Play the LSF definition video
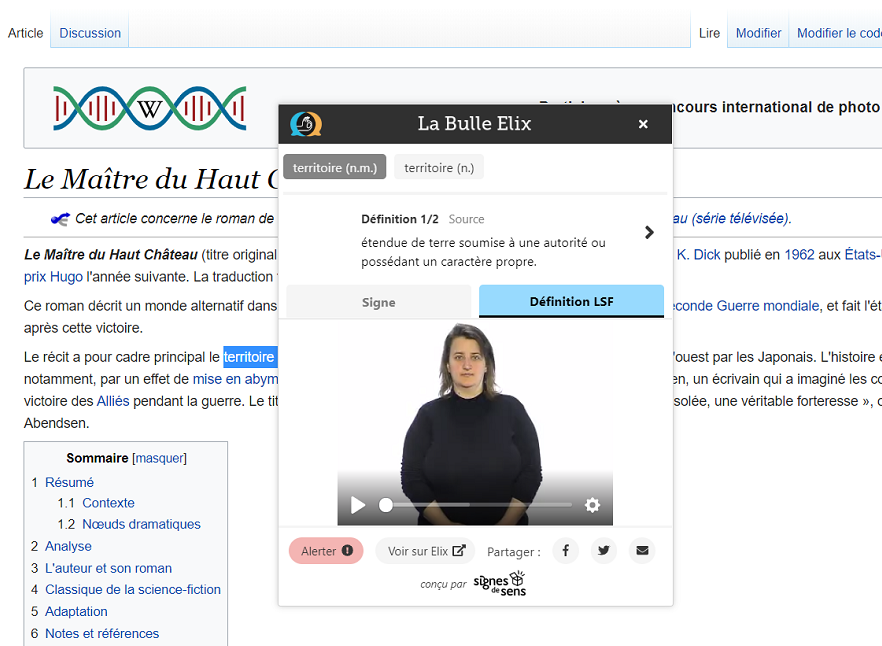This screenshot has width=882, height=646. tap(358, 505)
